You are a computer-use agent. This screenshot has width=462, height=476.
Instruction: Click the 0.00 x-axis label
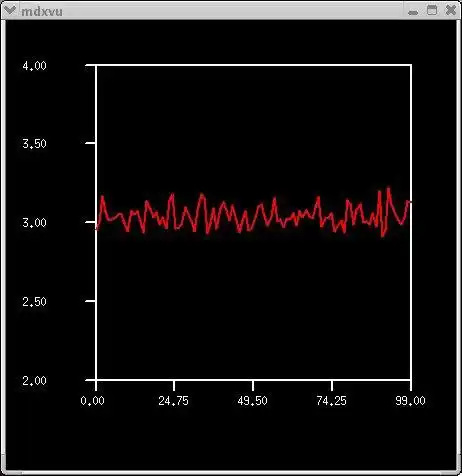pos(92,401)
